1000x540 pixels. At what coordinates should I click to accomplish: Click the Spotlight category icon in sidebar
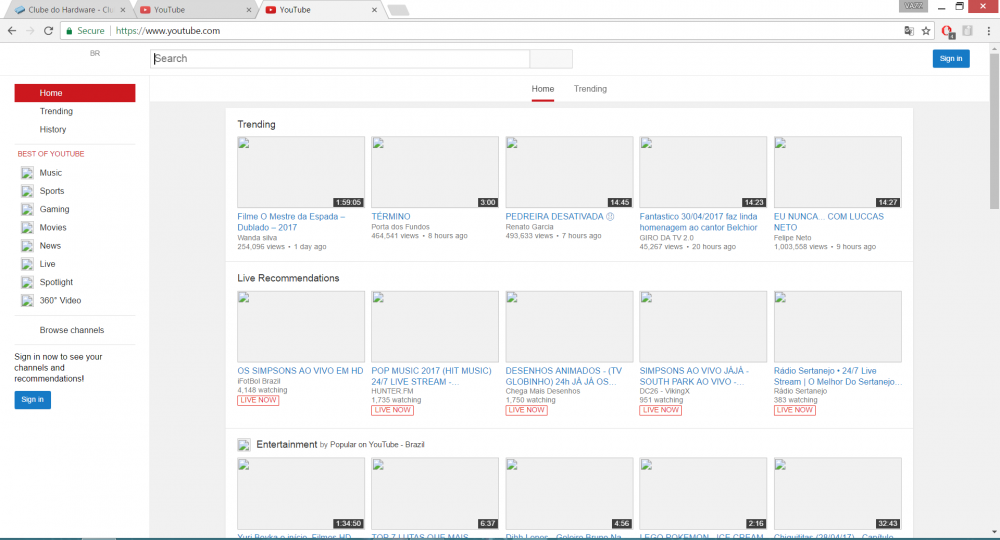[27, 282]
